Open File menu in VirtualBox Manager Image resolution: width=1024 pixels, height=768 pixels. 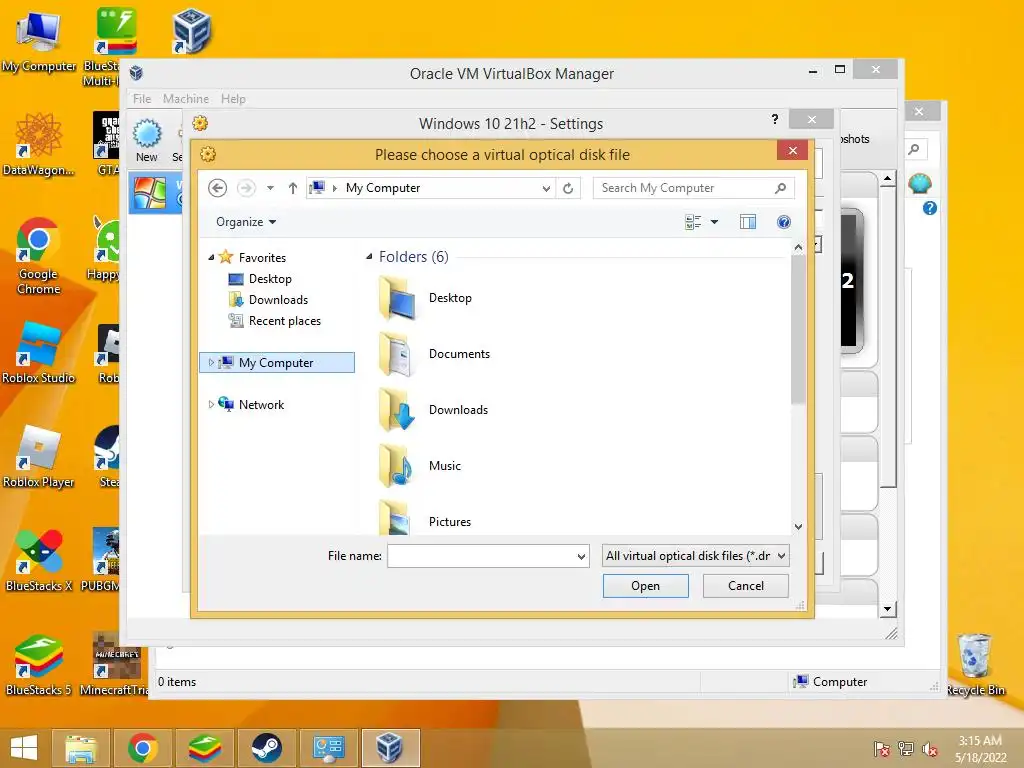pos(142,99)
